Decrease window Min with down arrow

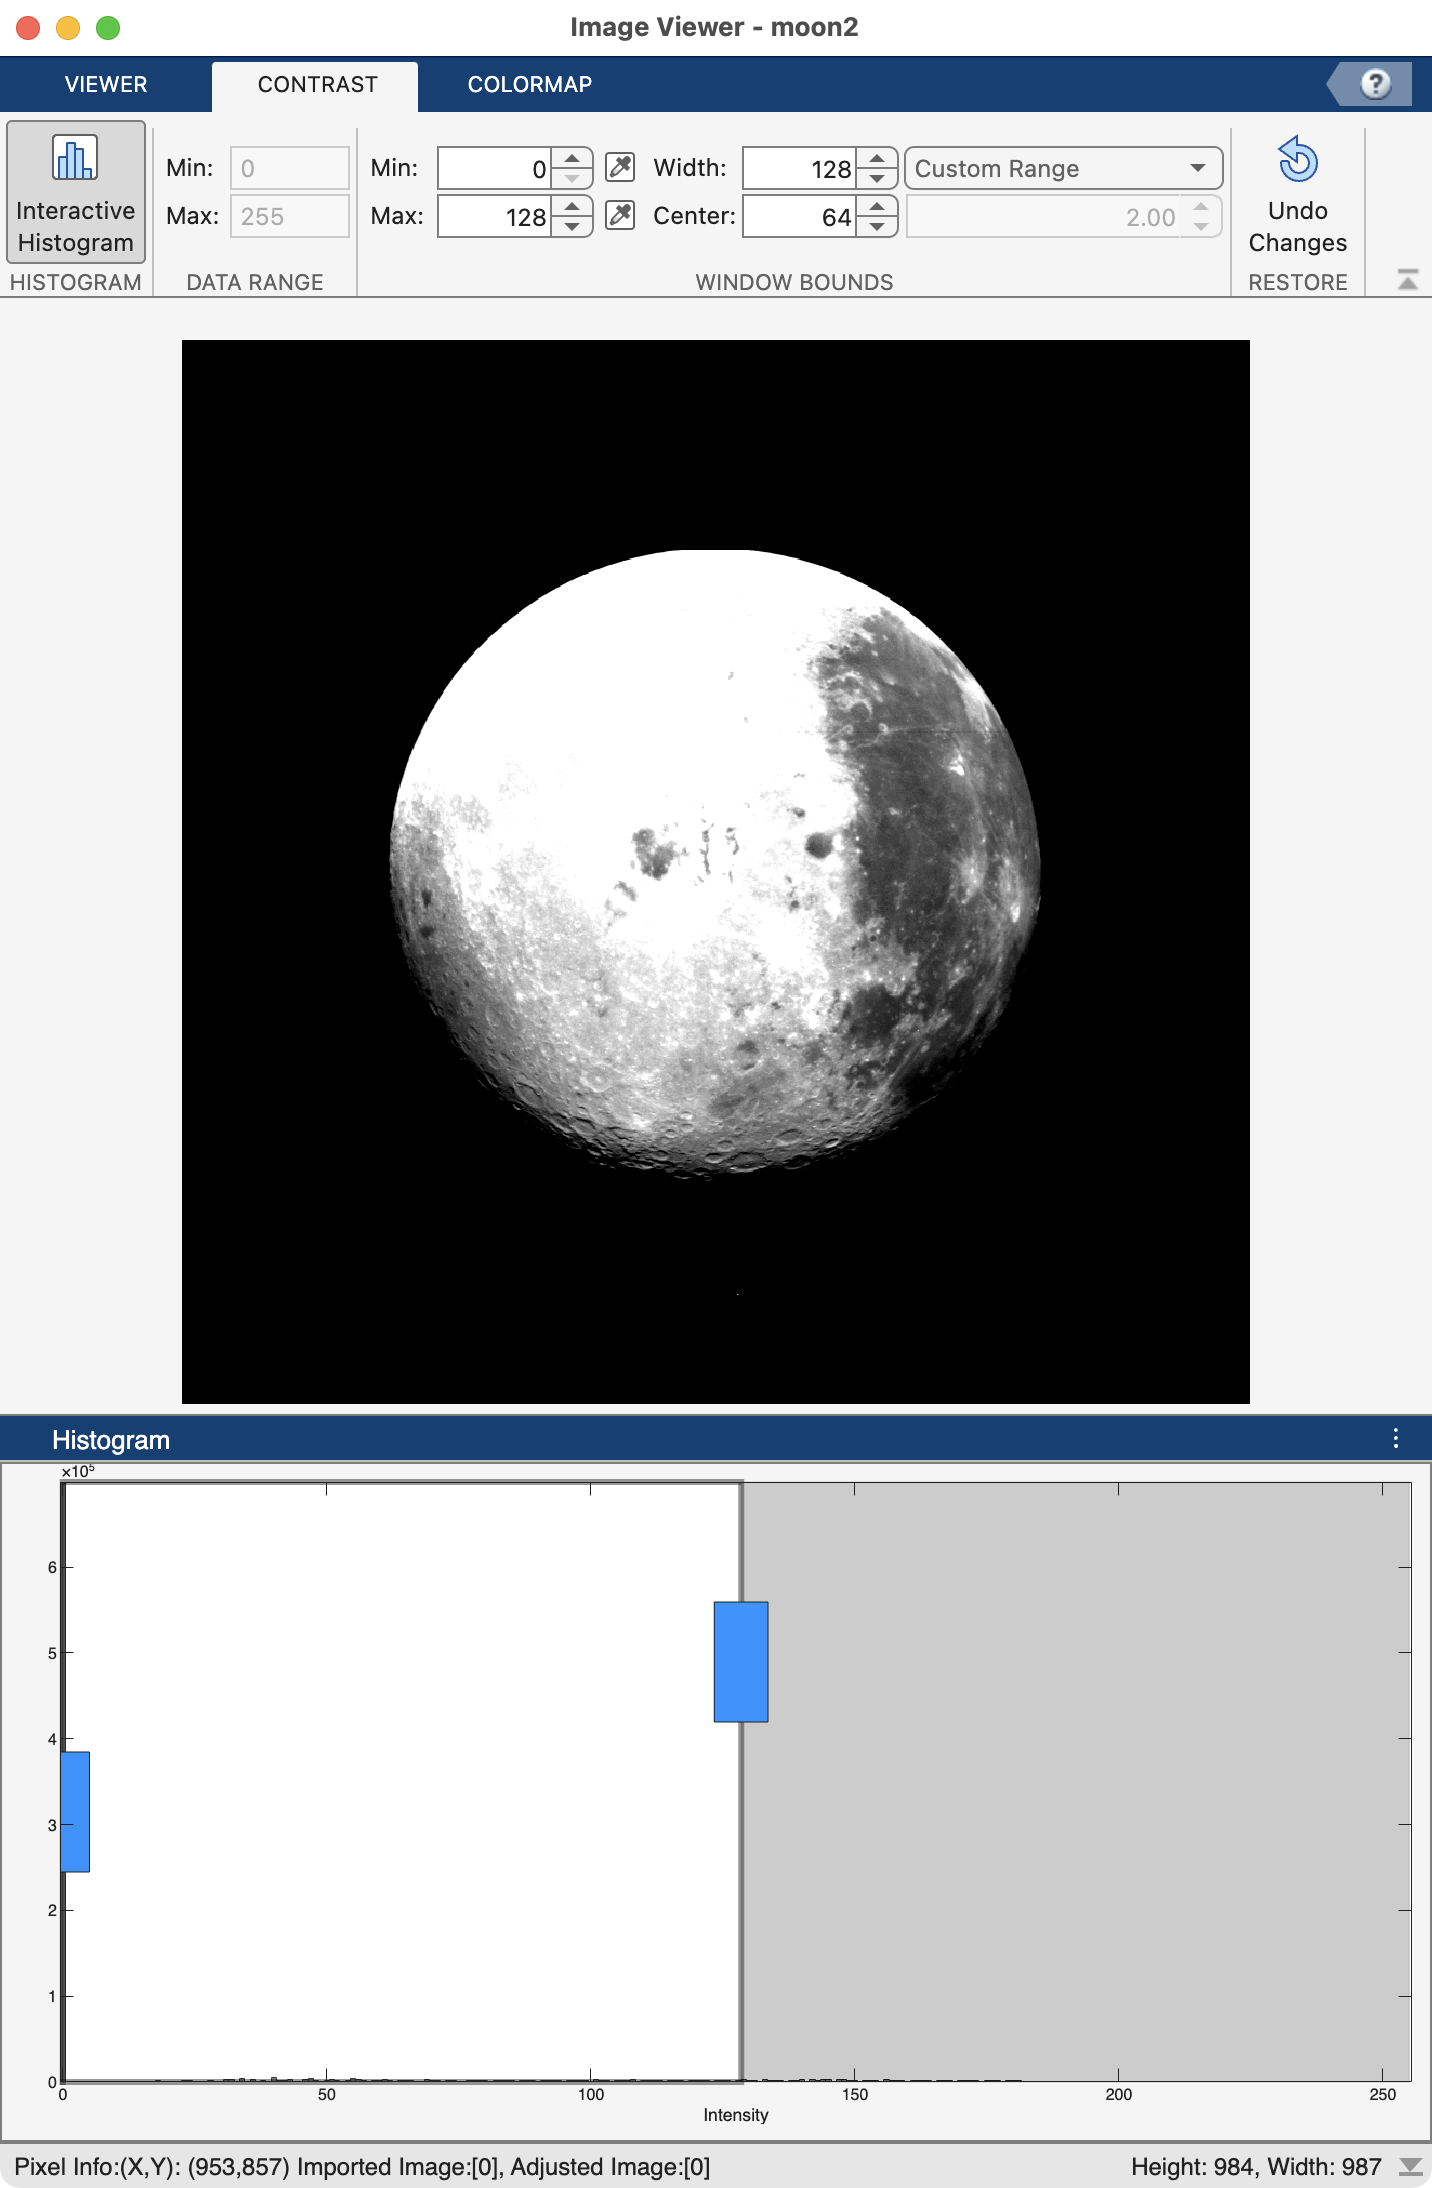572,178
